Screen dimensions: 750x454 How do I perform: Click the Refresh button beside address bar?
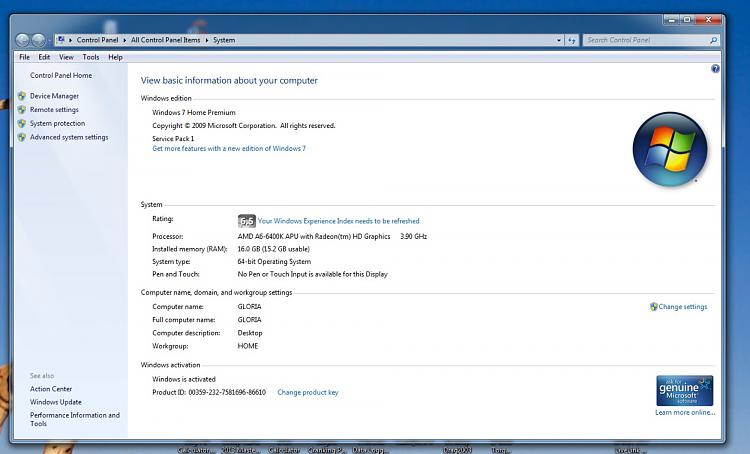click(572, 40)
